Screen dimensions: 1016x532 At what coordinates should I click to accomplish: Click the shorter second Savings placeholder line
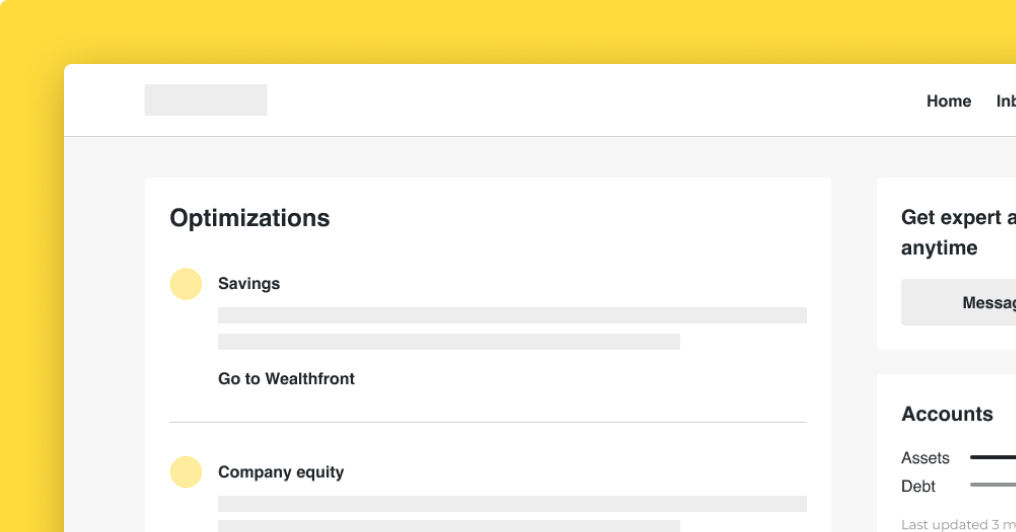(x=449, y=342)
